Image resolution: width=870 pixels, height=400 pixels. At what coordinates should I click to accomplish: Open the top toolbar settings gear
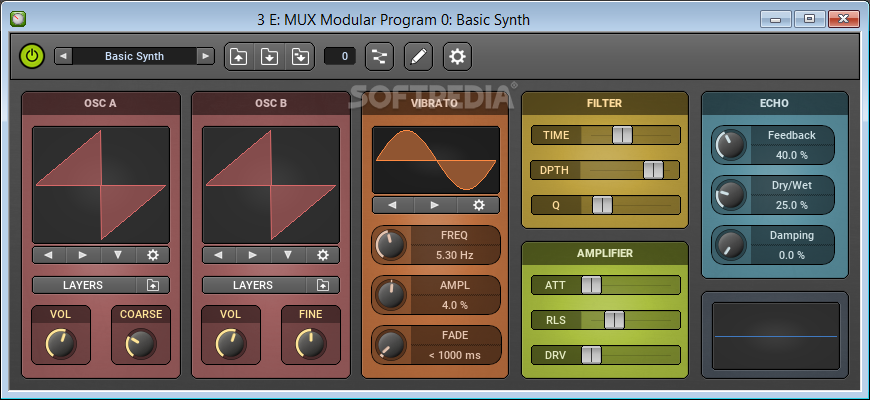457,57
